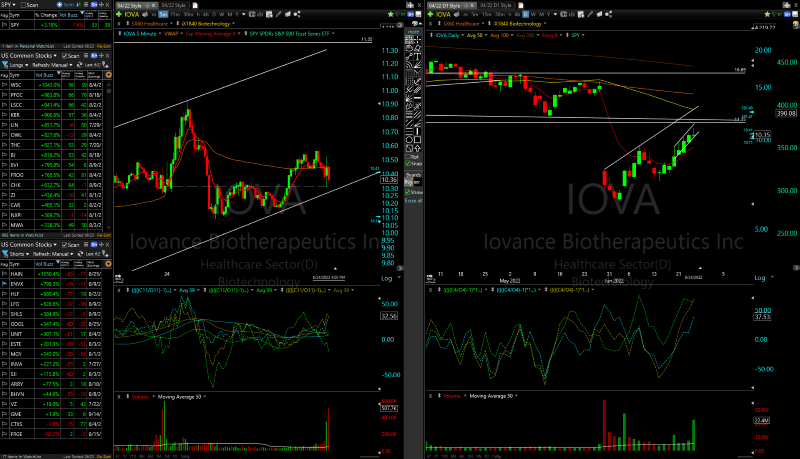800x459 pixels.
Task: Select the ellipse drawing tool
Action: pos(409,139)
